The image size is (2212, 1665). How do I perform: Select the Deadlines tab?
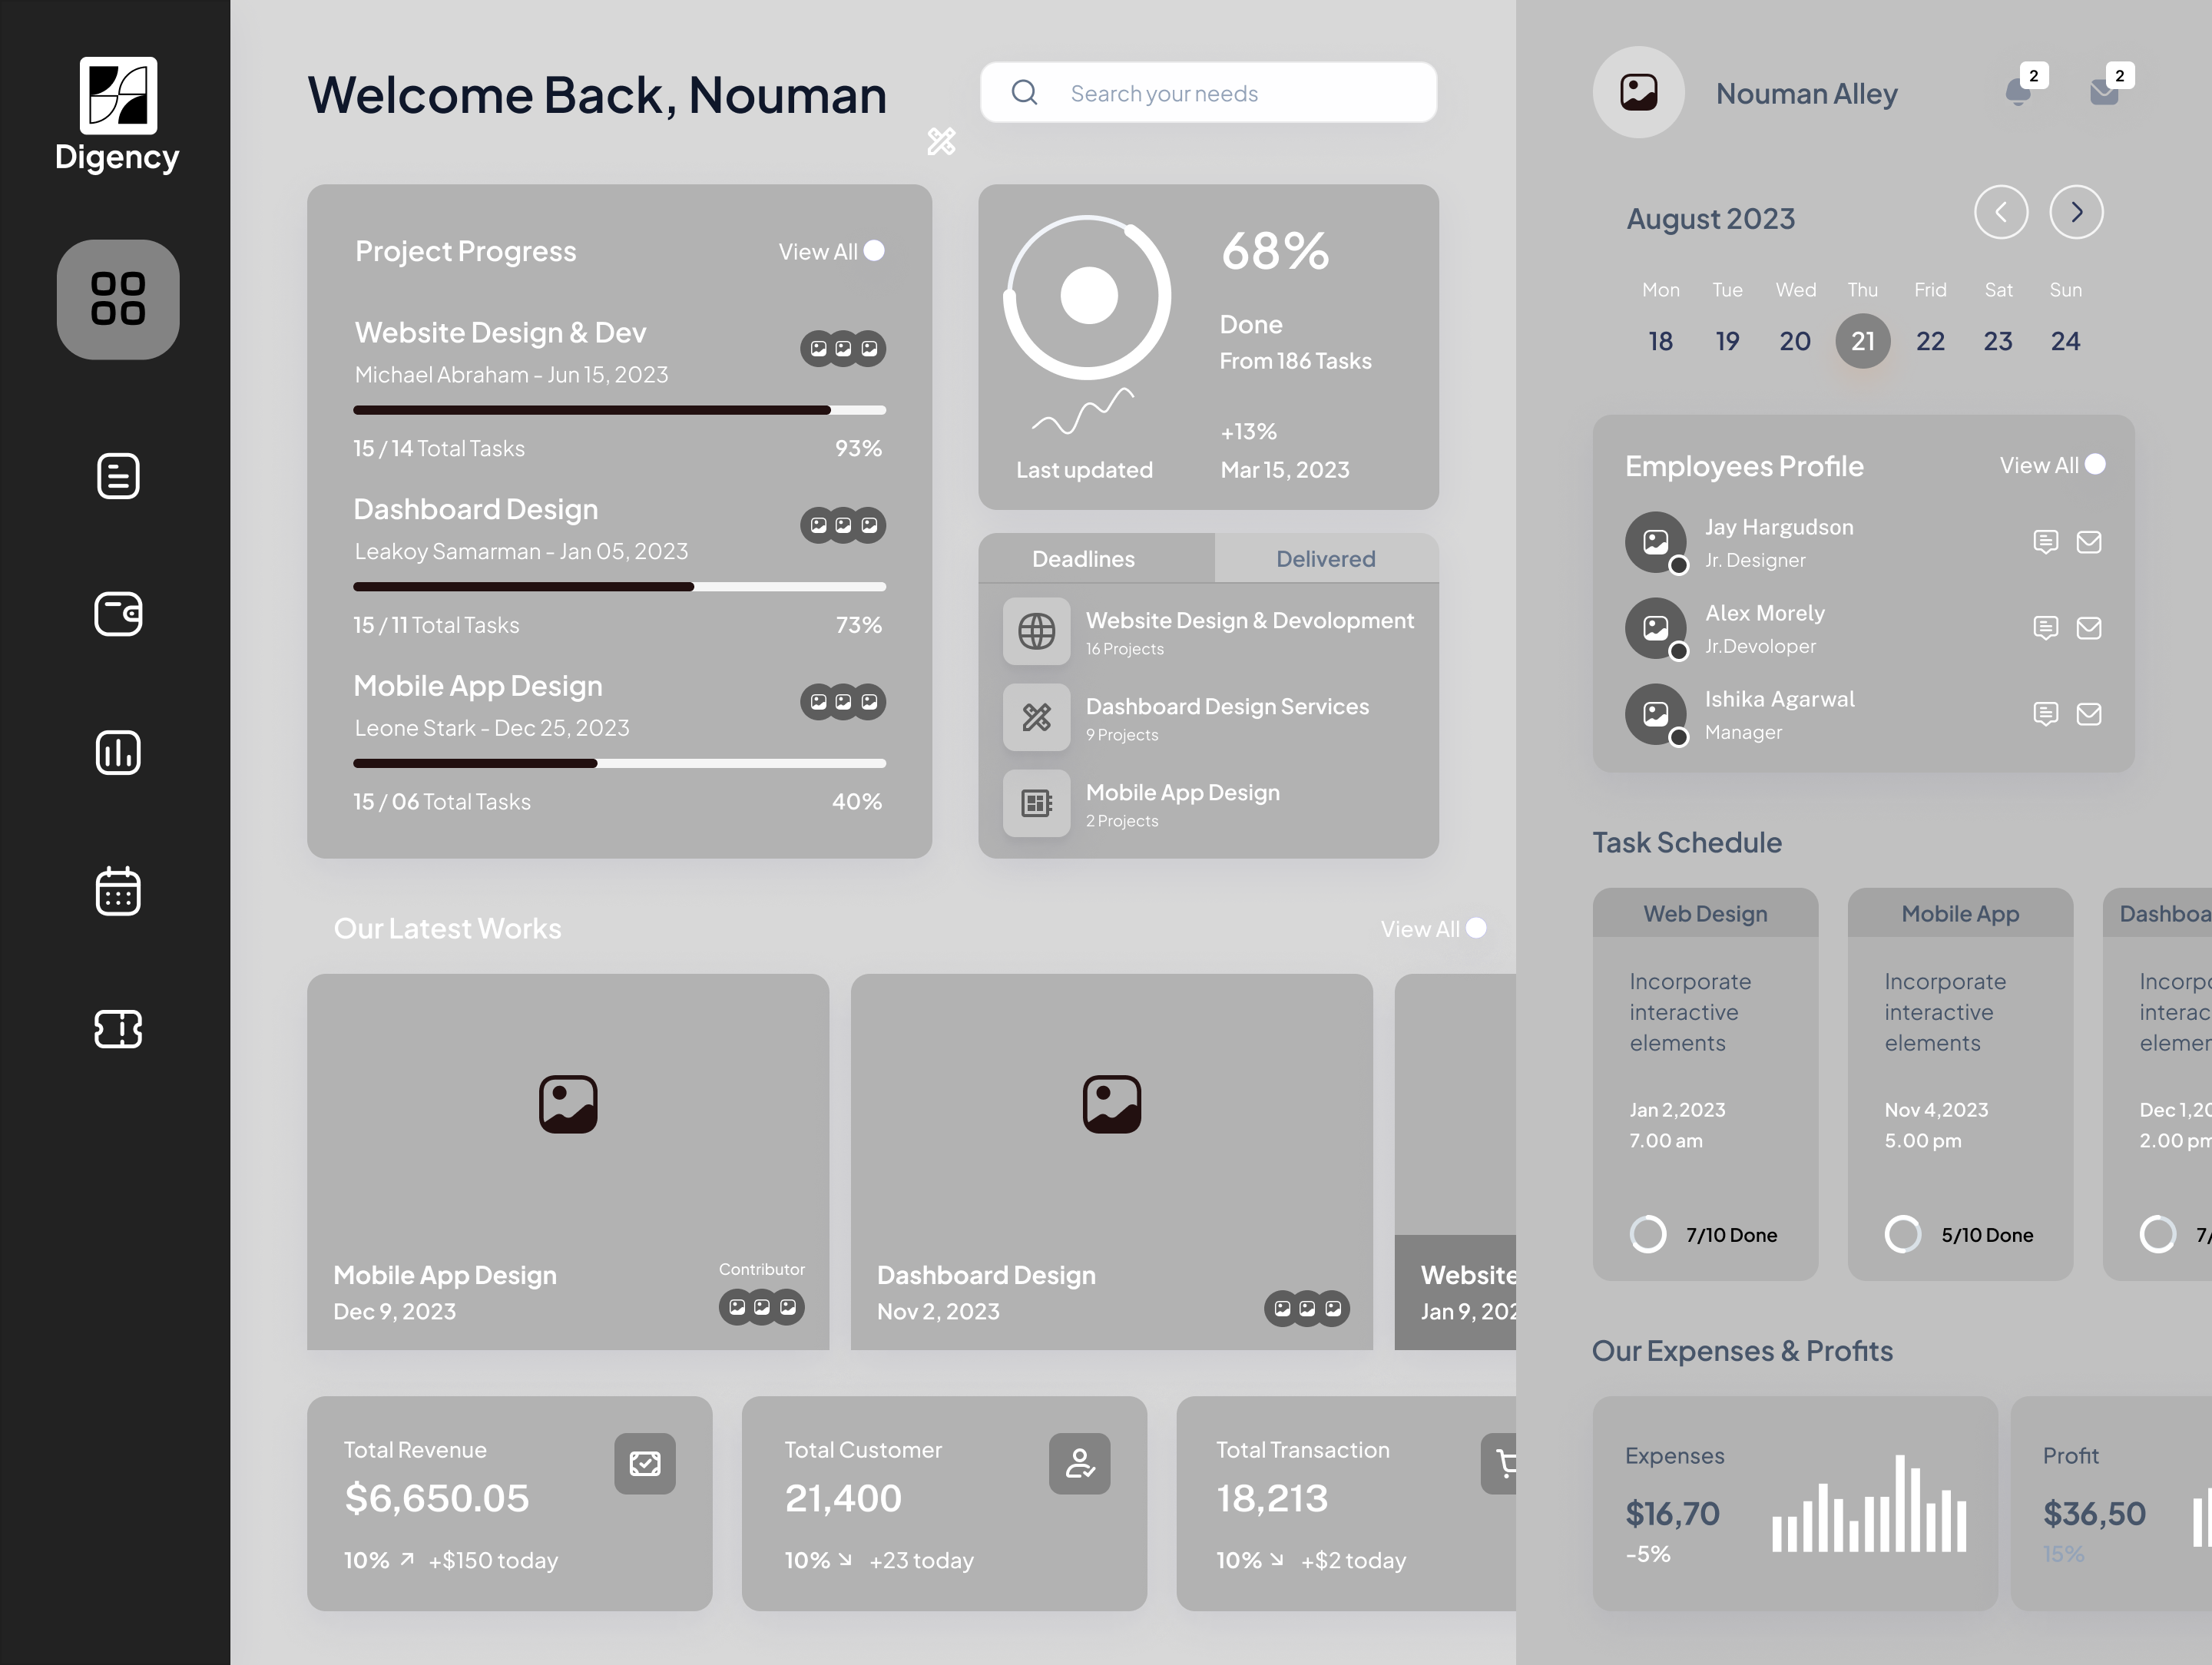tap(1084, 558)
